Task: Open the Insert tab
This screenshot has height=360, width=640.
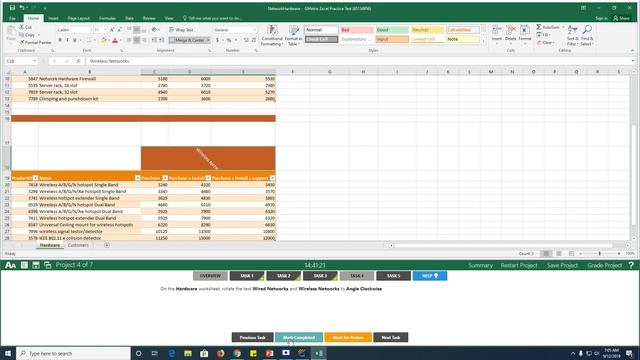Action: (x=53, y=18)
